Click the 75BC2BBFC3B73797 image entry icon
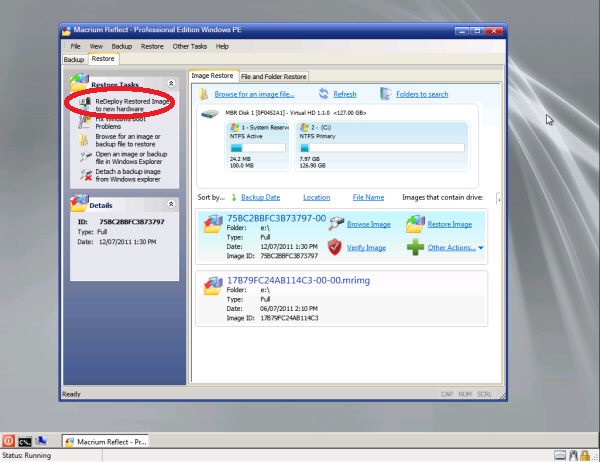Viewport: 600px width, 462px height. click(x=213, y=224)
